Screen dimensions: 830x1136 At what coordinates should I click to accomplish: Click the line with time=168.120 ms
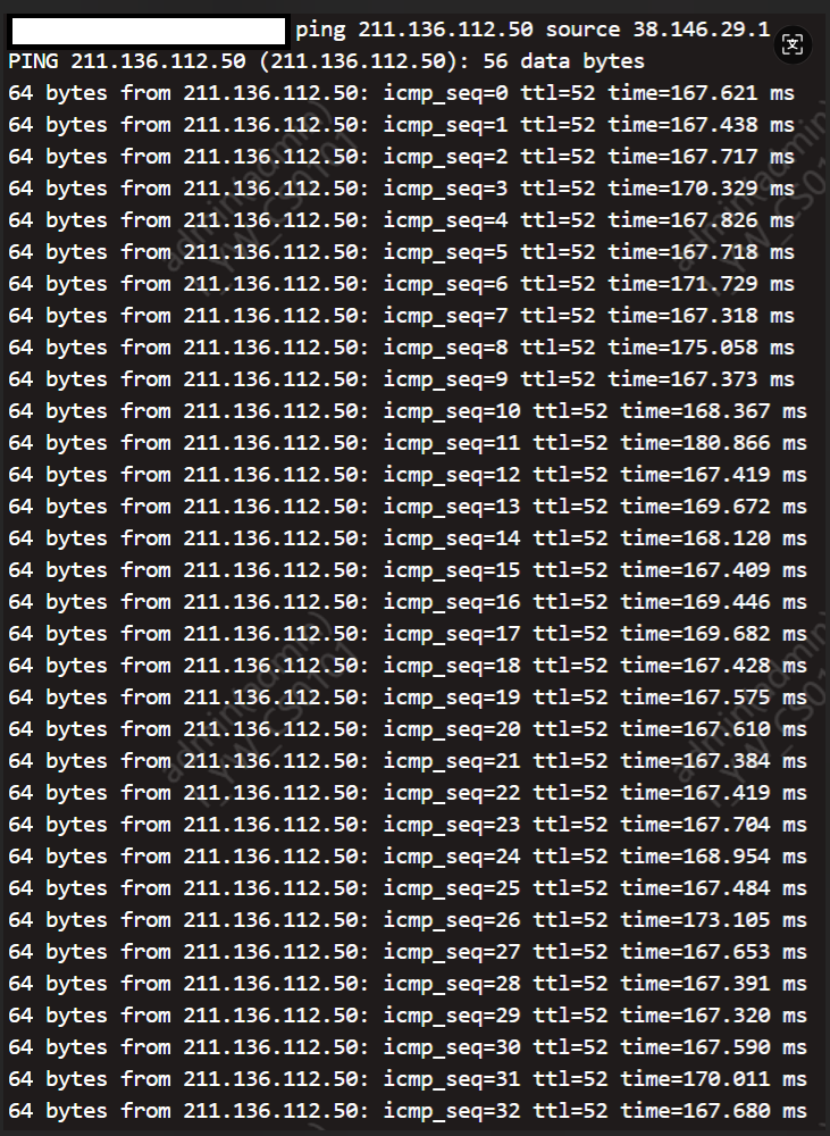coord(408,538)
